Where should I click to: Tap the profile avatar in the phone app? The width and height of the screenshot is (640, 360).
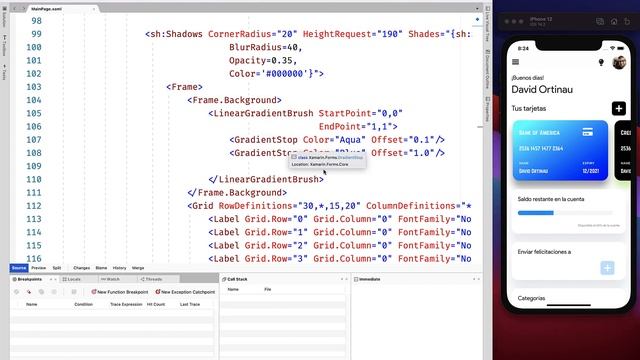[x=619, y=62]
